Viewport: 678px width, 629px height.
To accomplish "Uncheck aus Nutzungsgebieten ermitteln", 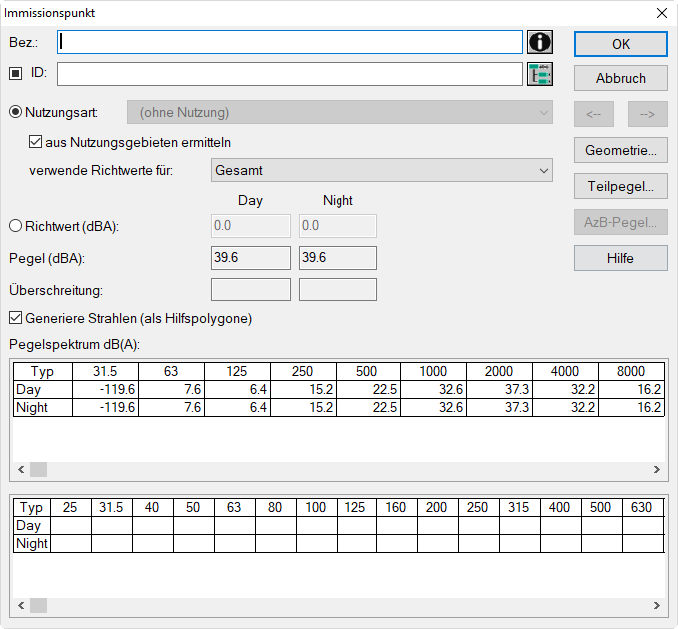I will point(35,142).
